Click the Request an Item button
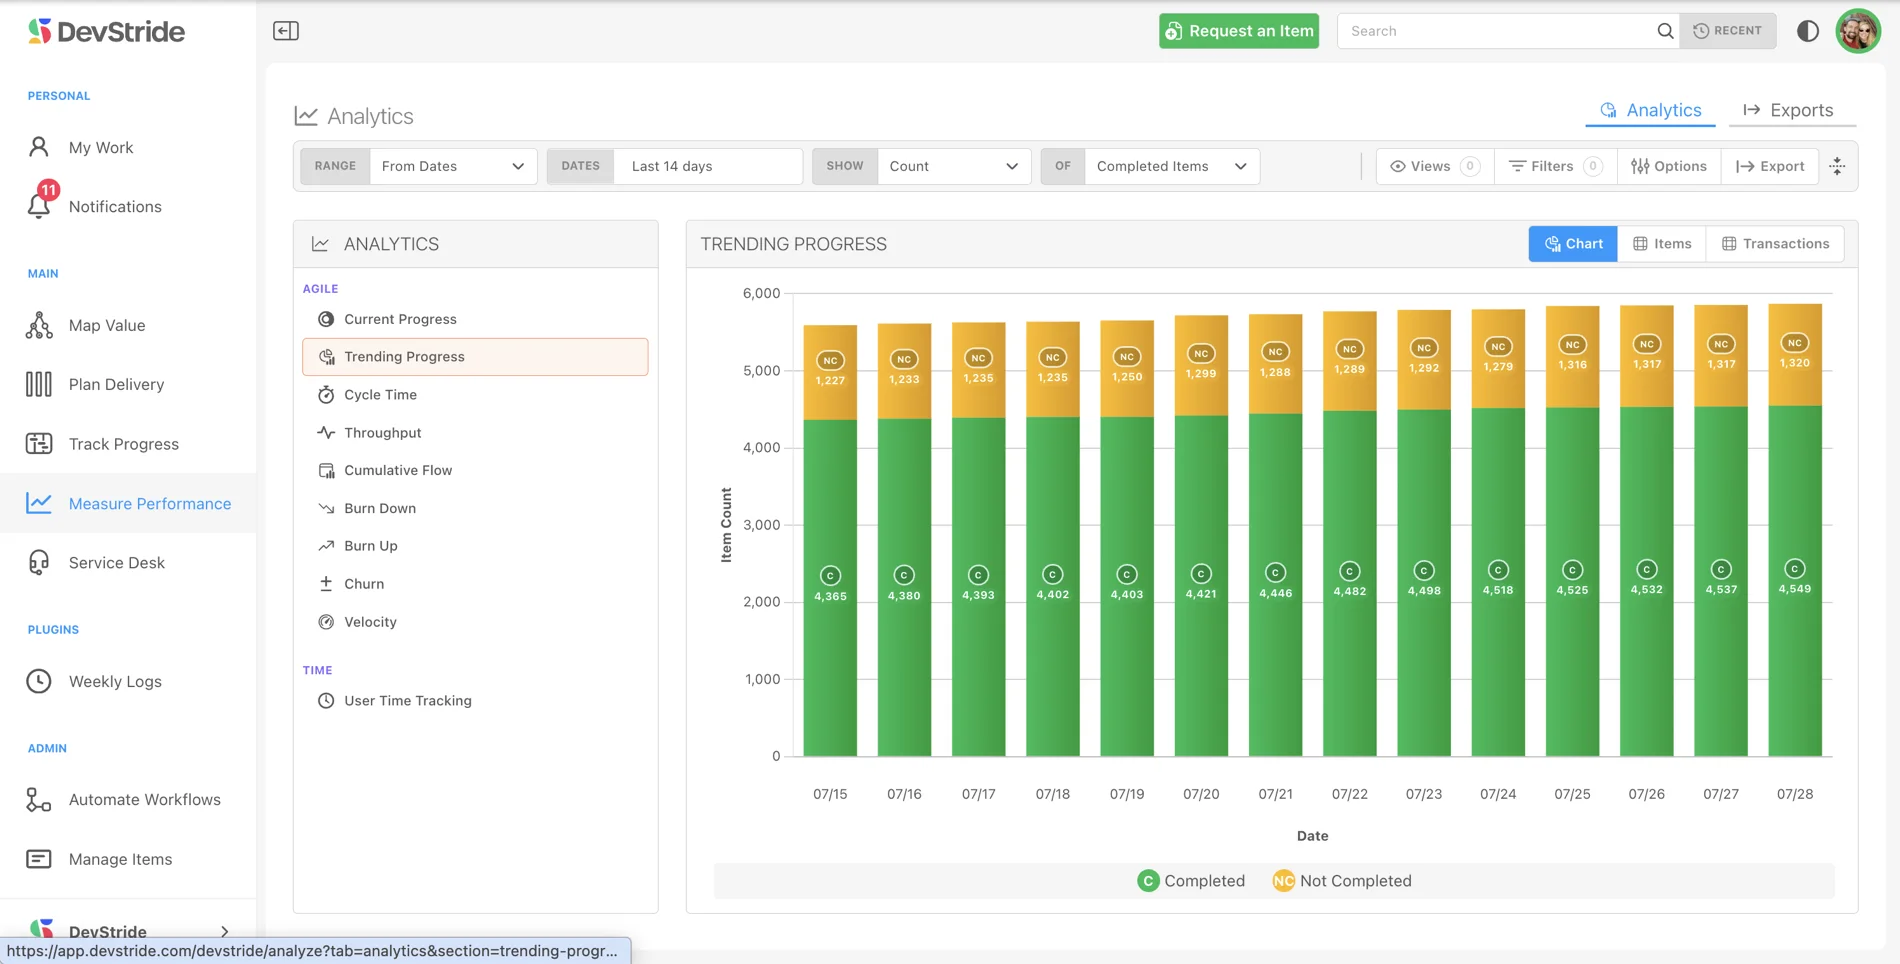1900x964 pixels. click(1239, 31)
